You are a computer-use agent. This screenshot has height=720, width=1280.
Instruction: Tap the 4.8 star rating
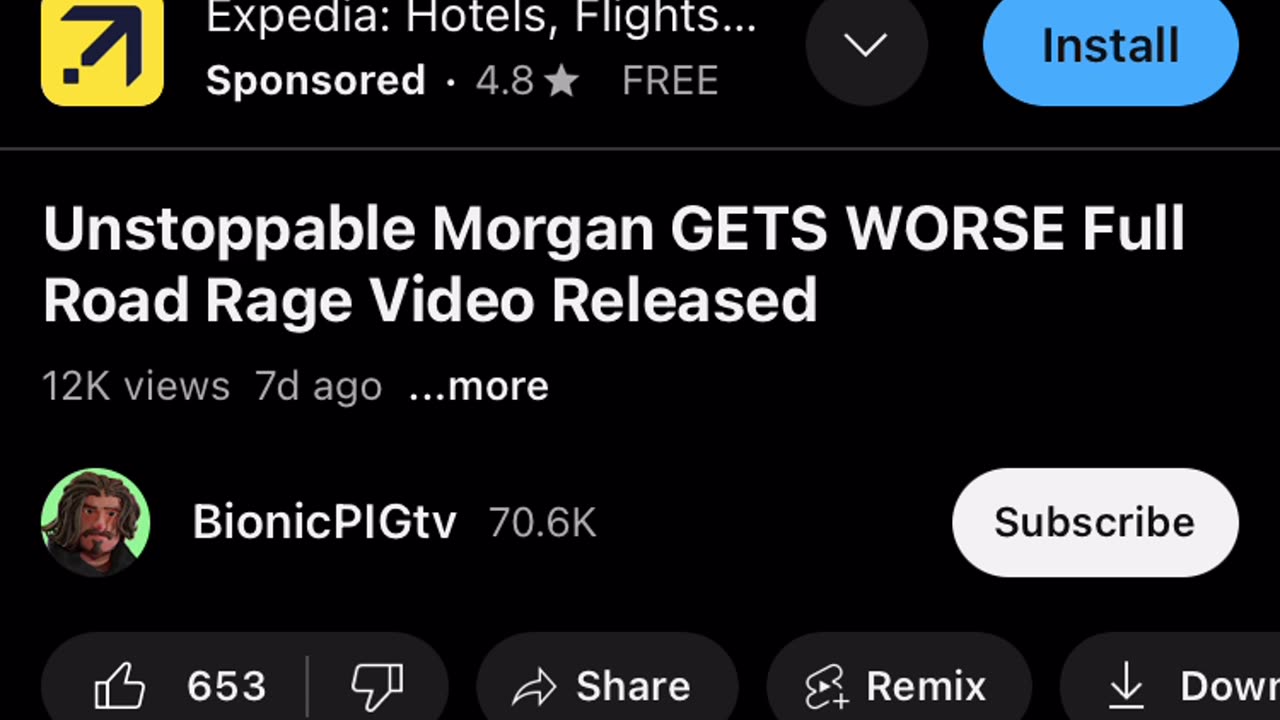pyautogui.click(x=527, y=81)
